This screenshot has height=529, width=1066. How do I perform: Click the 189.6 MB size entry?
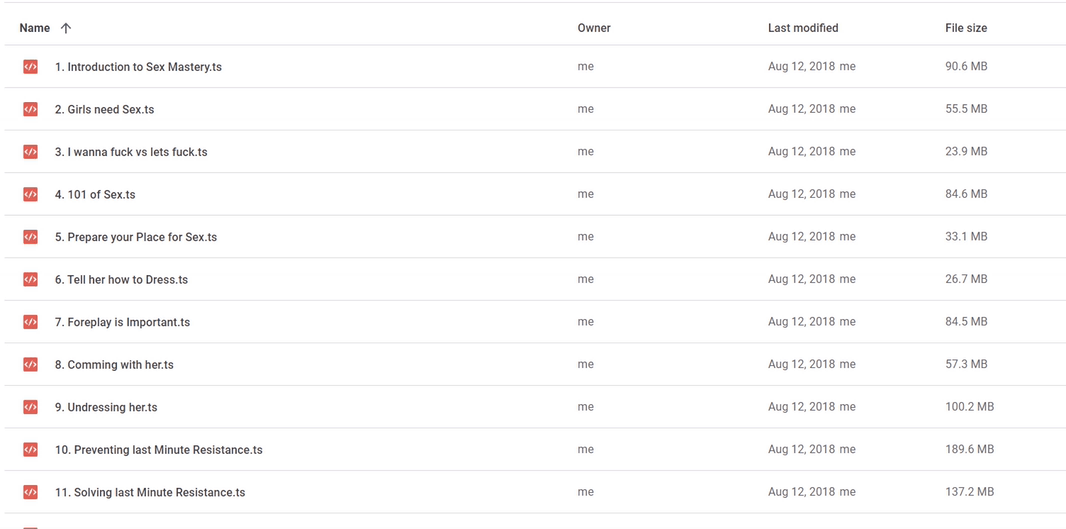pos(969,449)
